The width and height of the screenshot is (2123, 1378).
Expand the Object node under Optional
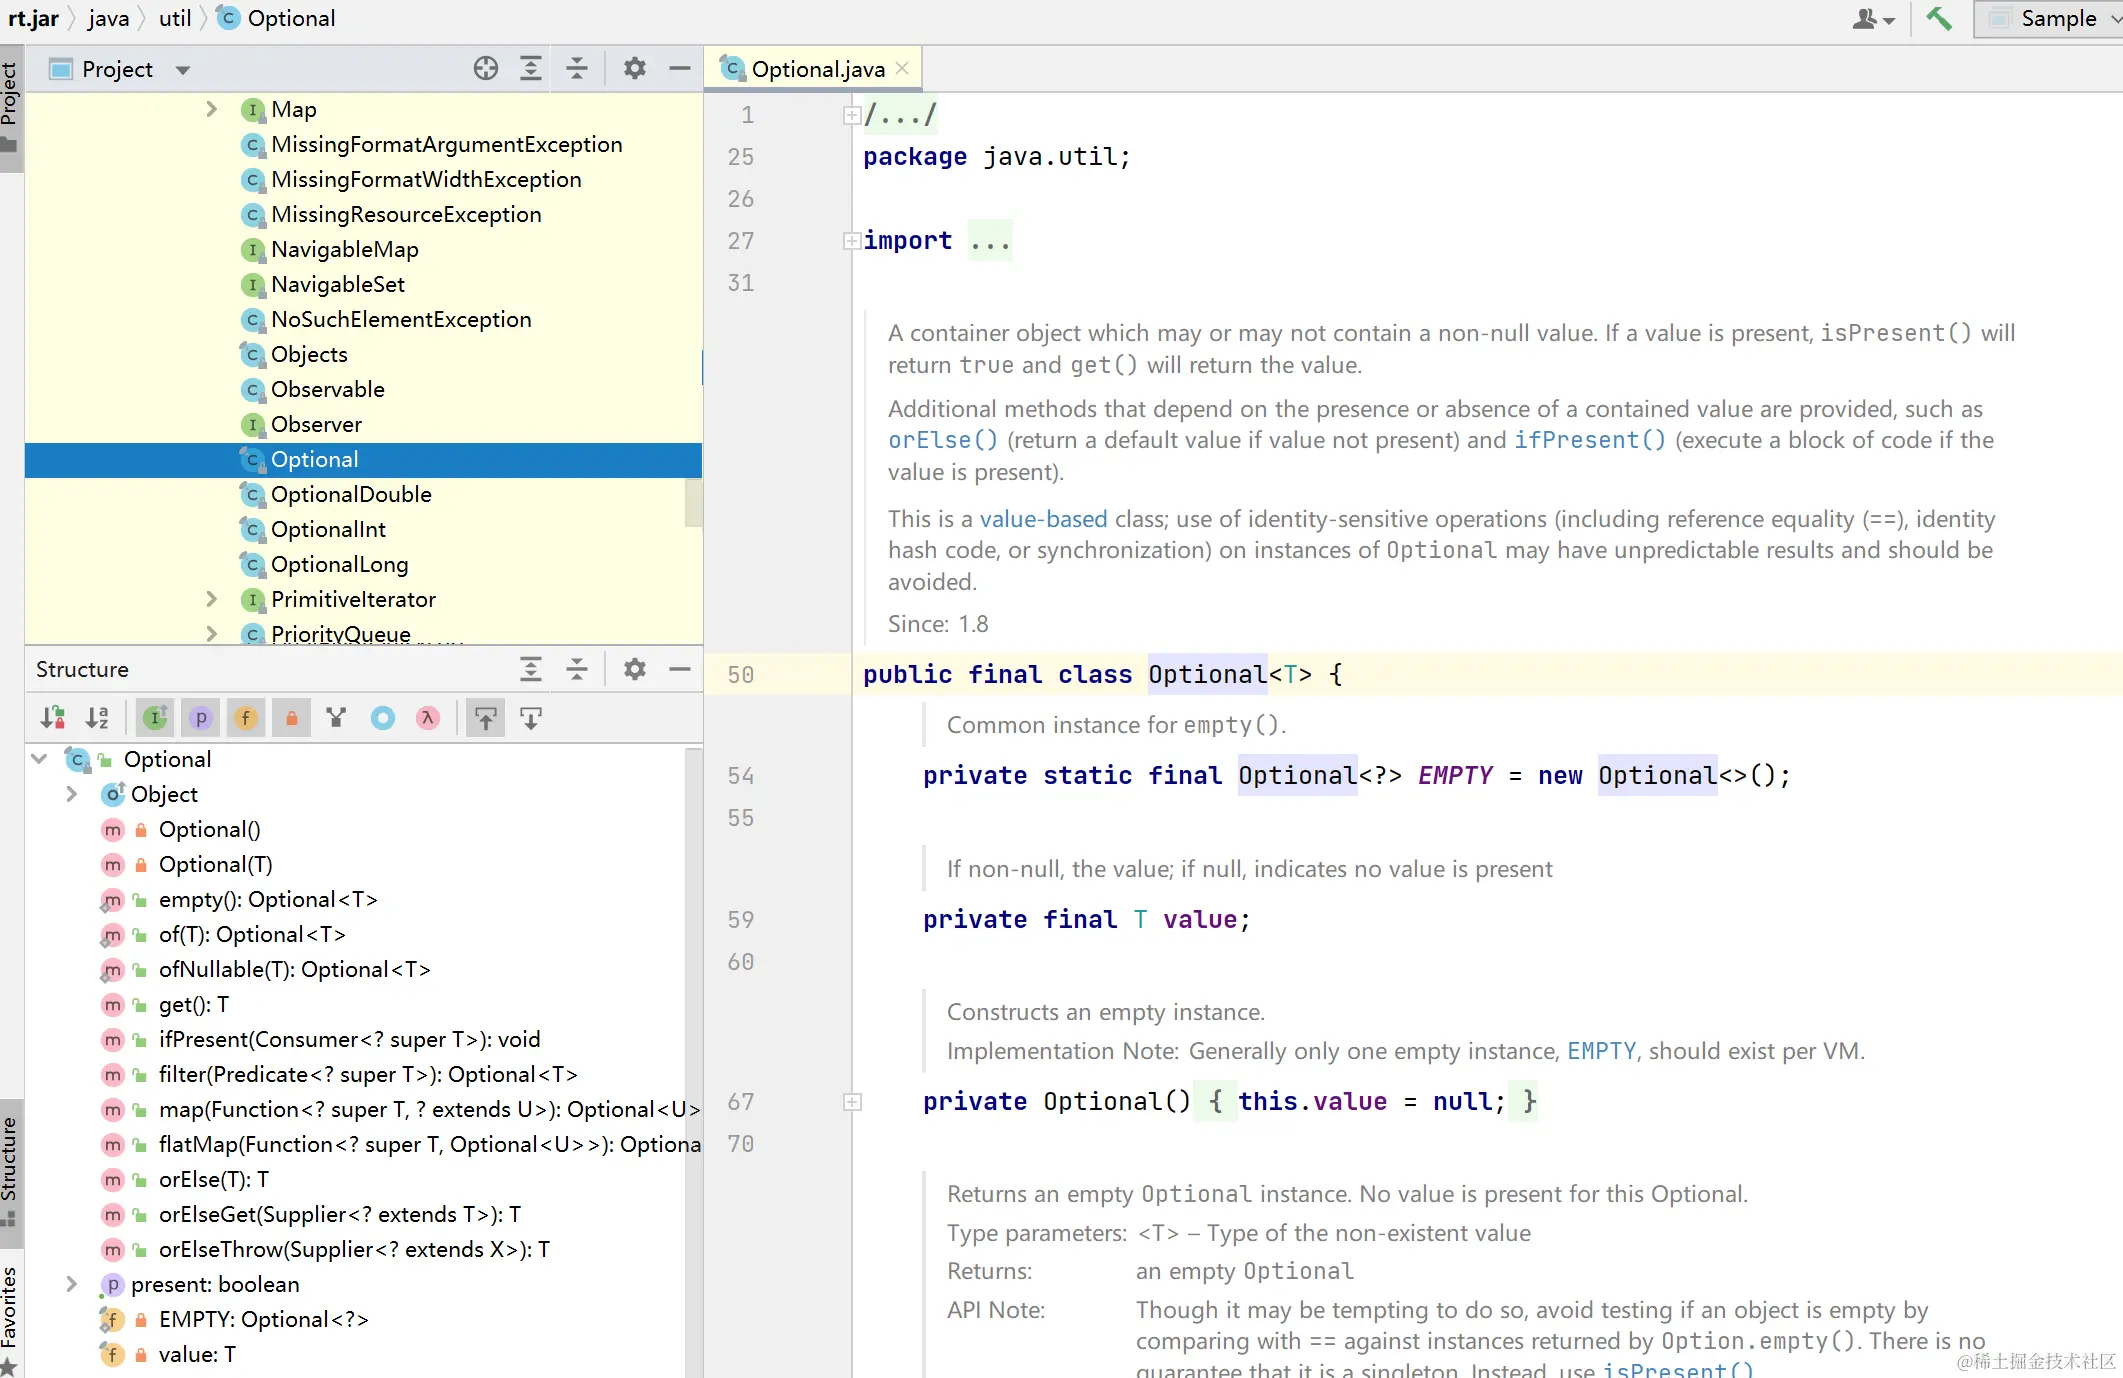point(68,793)
